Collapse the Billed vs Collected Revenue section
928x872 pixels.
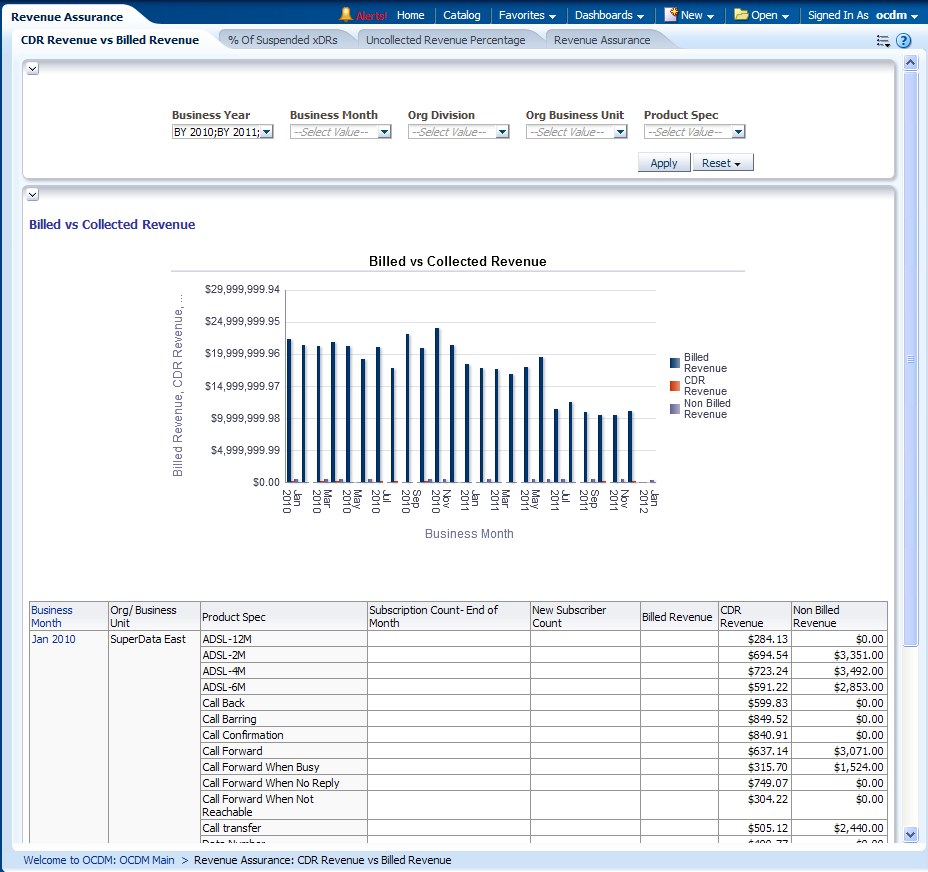[x=33, y=194]
